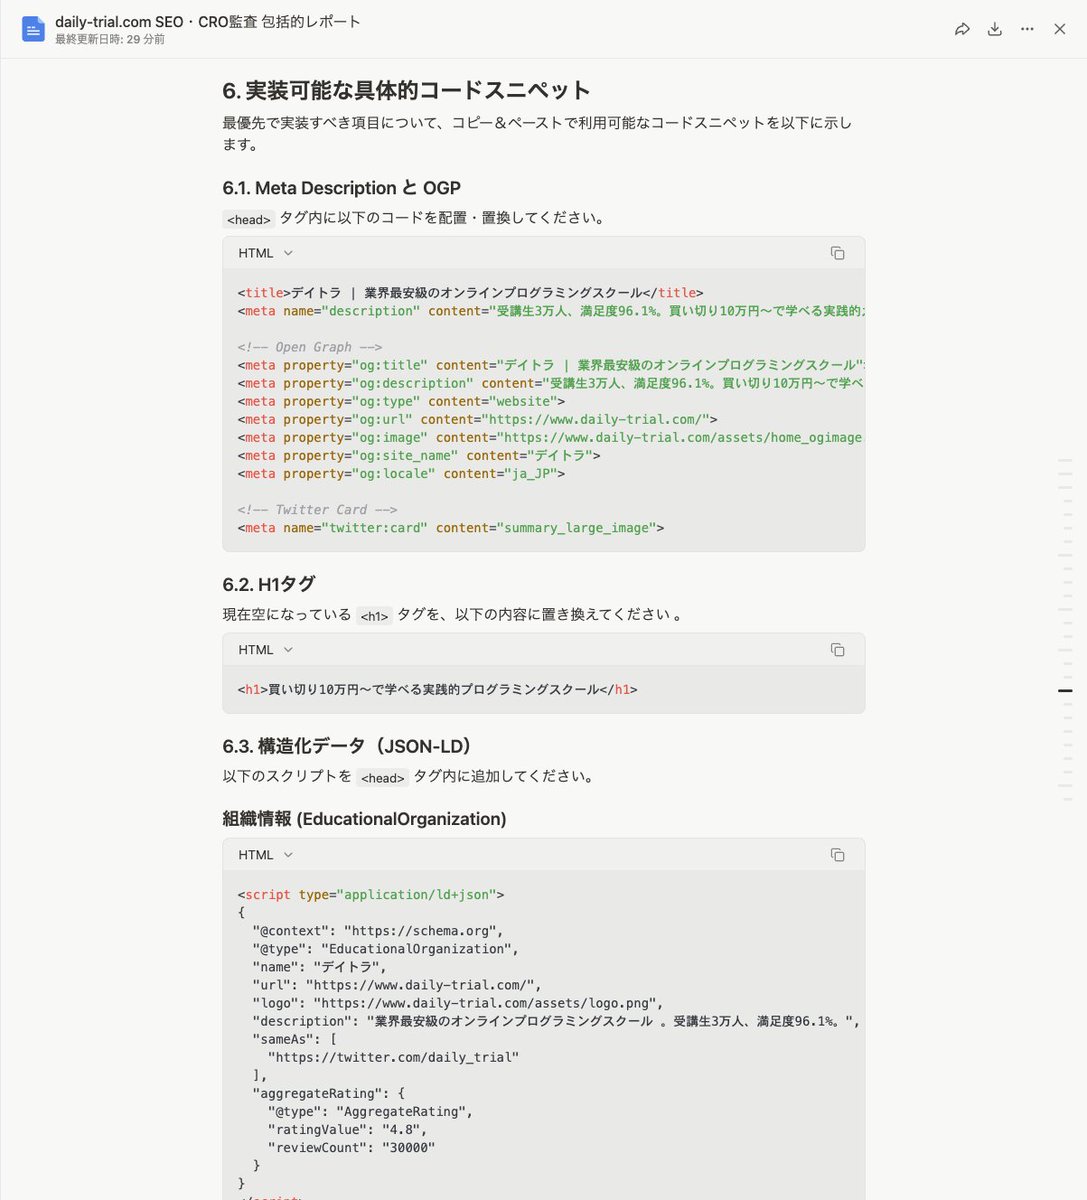Viewport: 1087px width, 1200px height.
Task: Open the HTML language dropdown in section 6.1
Action: [265, 253]
